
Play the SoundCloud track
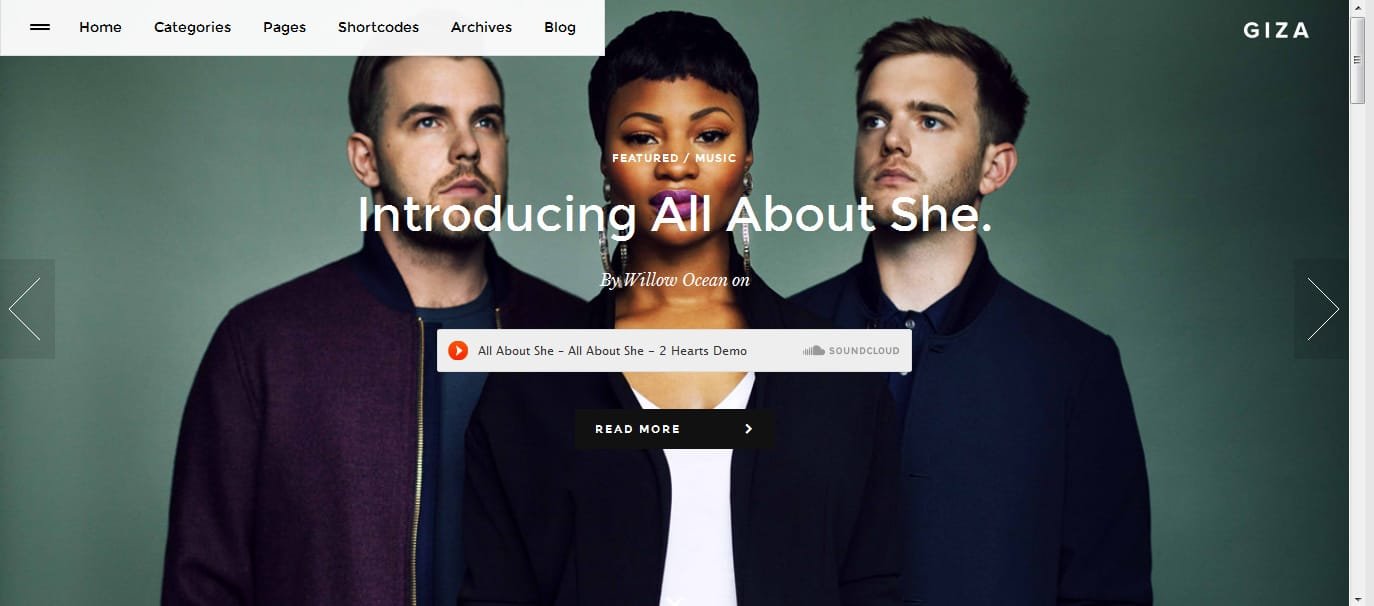(458, 351)
